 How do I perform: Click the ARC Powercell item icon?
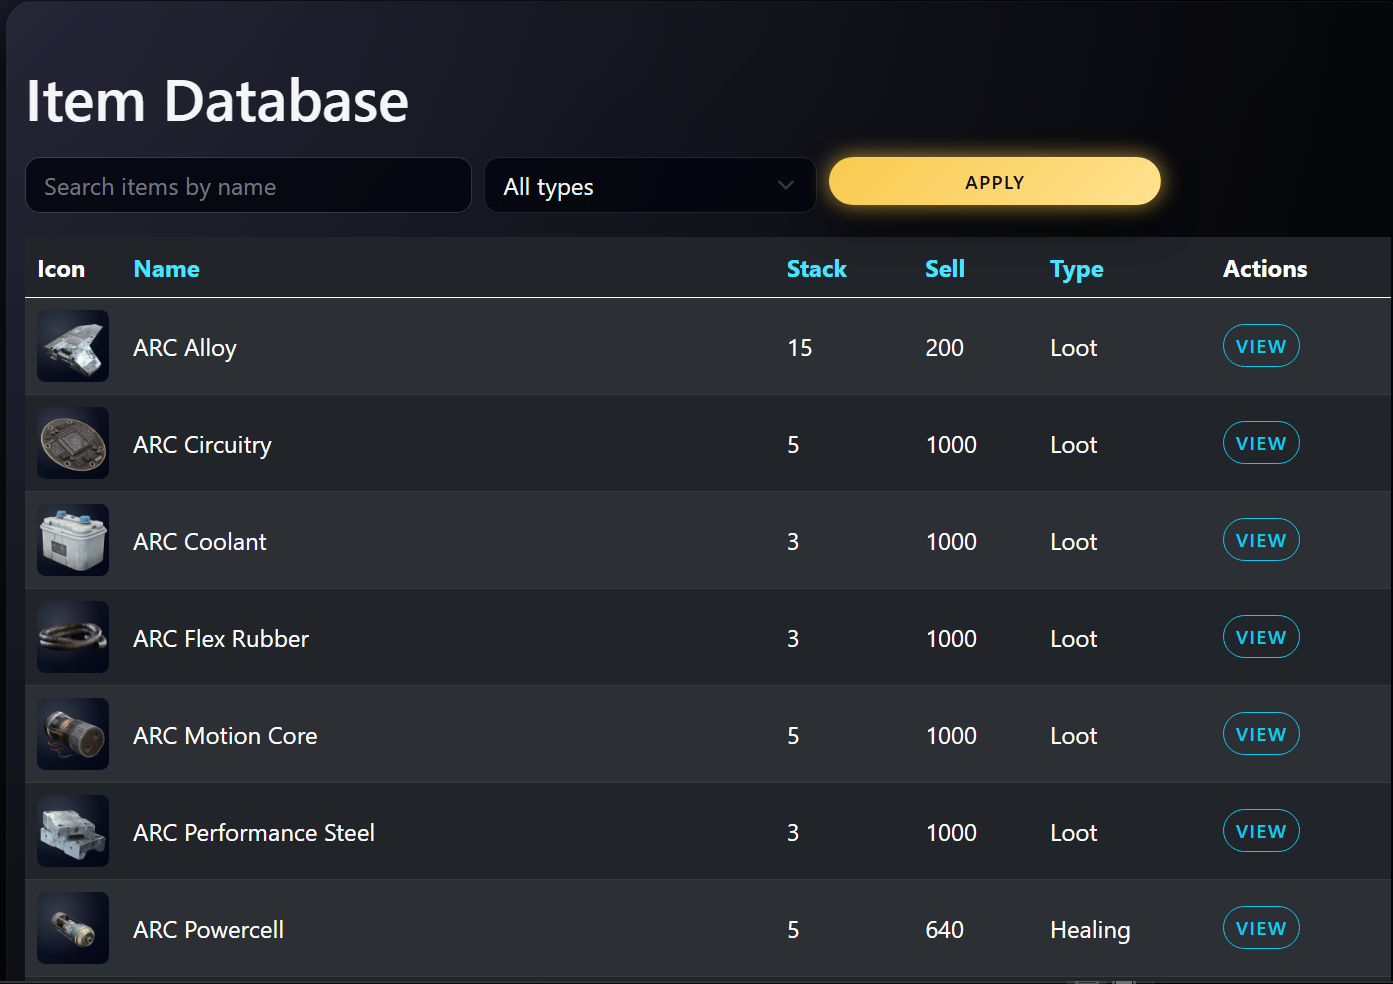73,928
